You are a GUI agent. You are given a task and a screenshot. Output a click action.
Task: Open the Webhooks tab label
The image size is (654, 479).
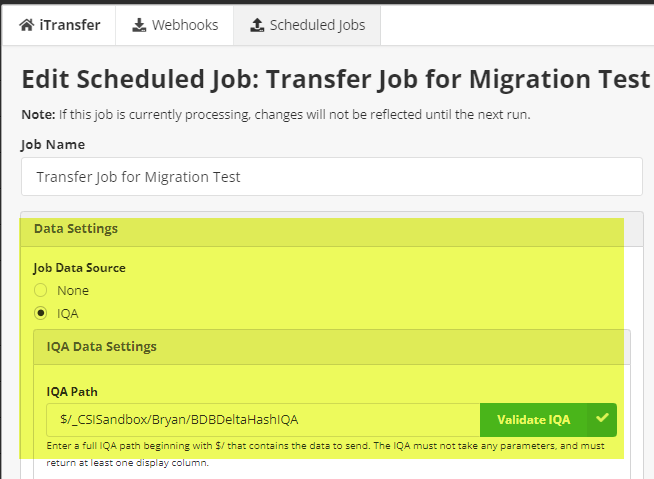click(x=185, y=25)
